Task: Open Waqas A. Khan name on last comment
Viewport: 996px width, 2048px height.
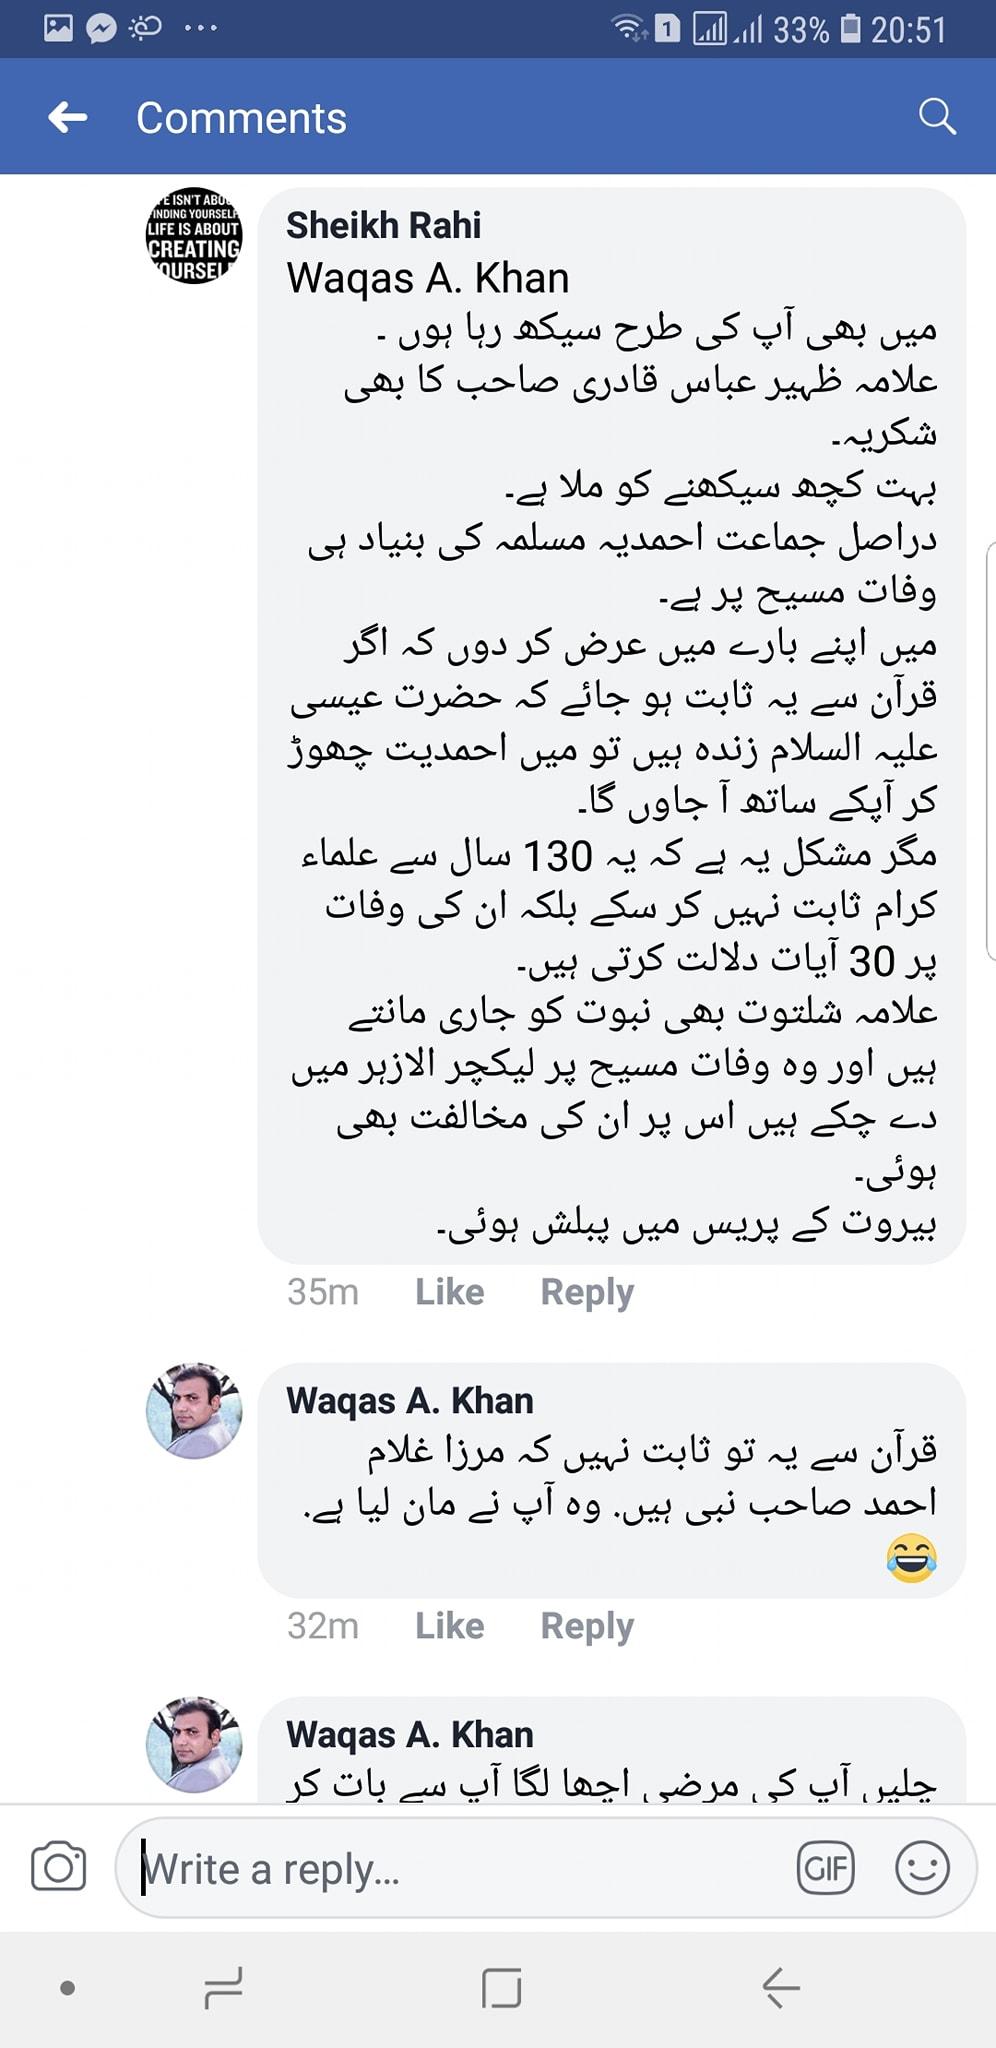Action: pyautogui.click(x=410, y=1735)
